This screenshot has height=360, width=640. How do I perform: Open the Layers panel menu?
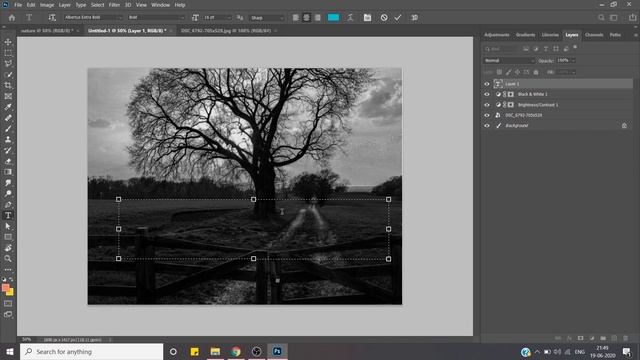[635, 35]
